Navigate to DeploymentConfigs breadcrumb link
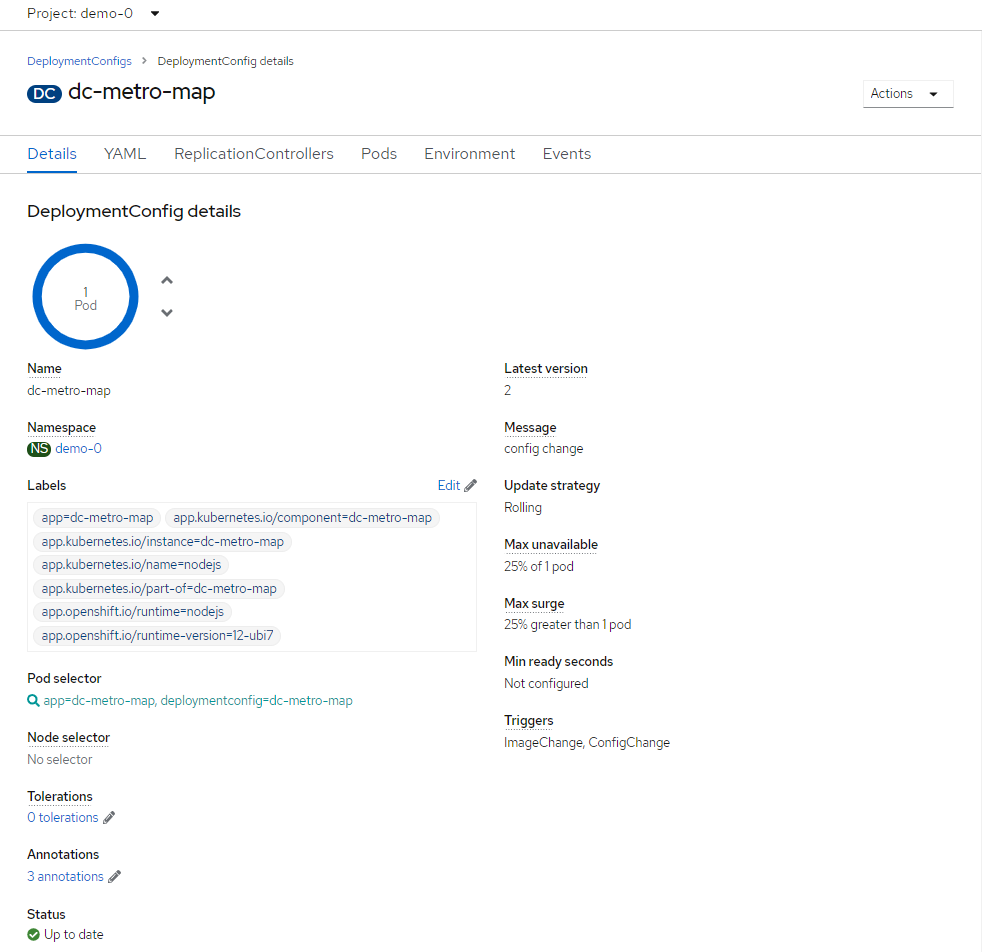The width and height of the screenshot is (982, 952). click(79, 61)
